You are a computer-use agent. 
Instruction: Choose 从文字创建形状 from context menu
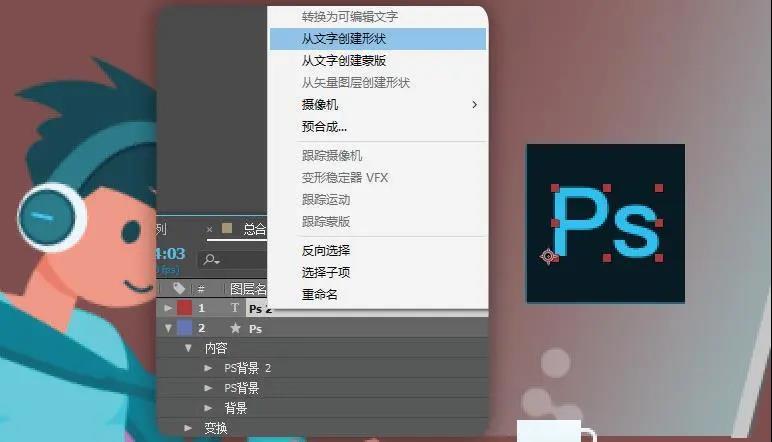pos(378,39)
